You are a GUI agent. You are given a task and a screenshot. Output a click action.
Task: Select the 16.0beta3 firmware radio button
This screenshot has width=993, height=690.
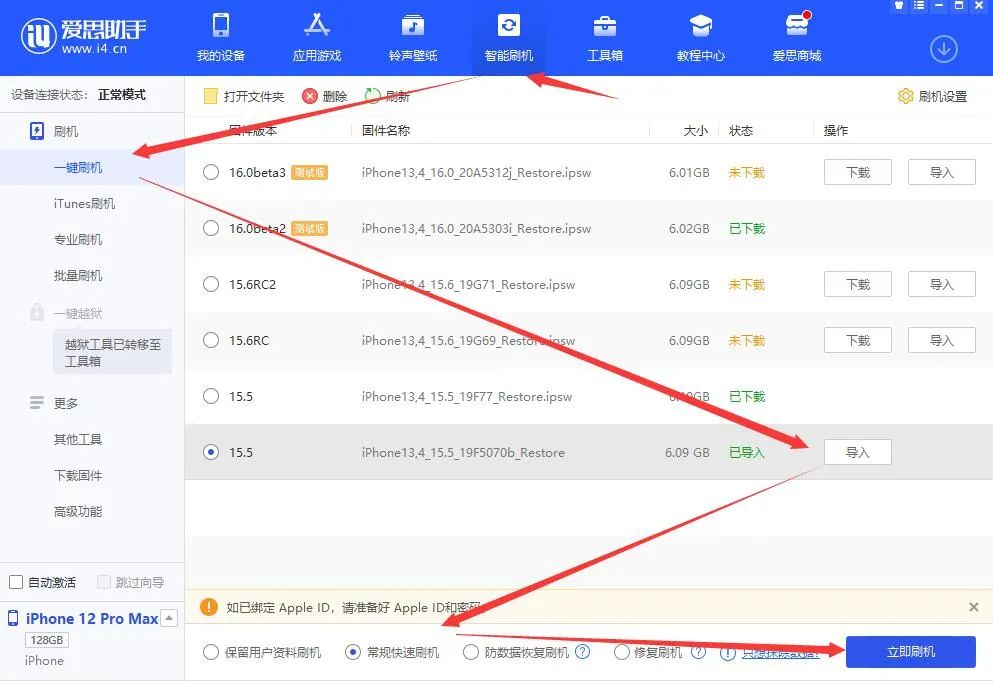(x=211, y=172)
